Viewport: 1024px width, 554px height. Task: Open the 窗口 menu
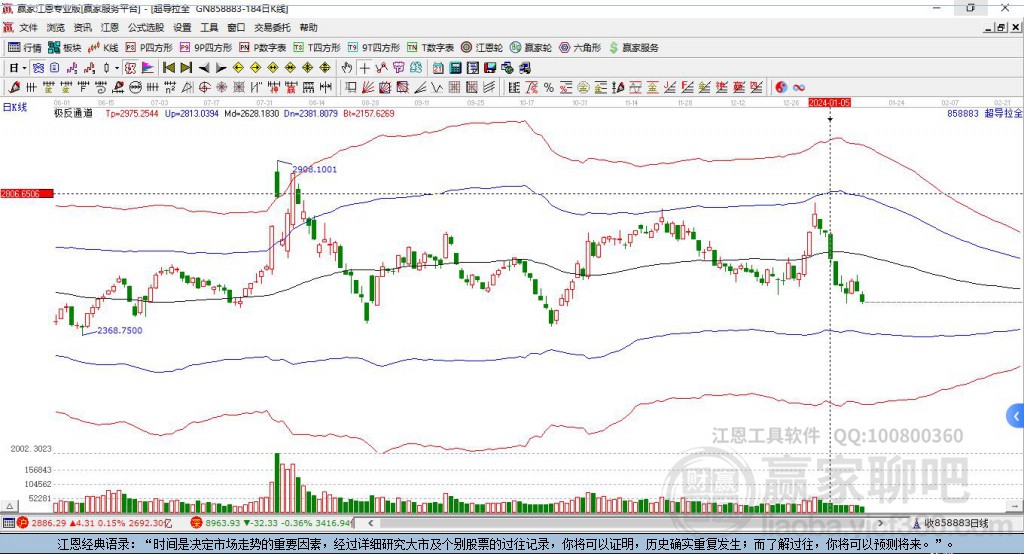coord(236,27)
